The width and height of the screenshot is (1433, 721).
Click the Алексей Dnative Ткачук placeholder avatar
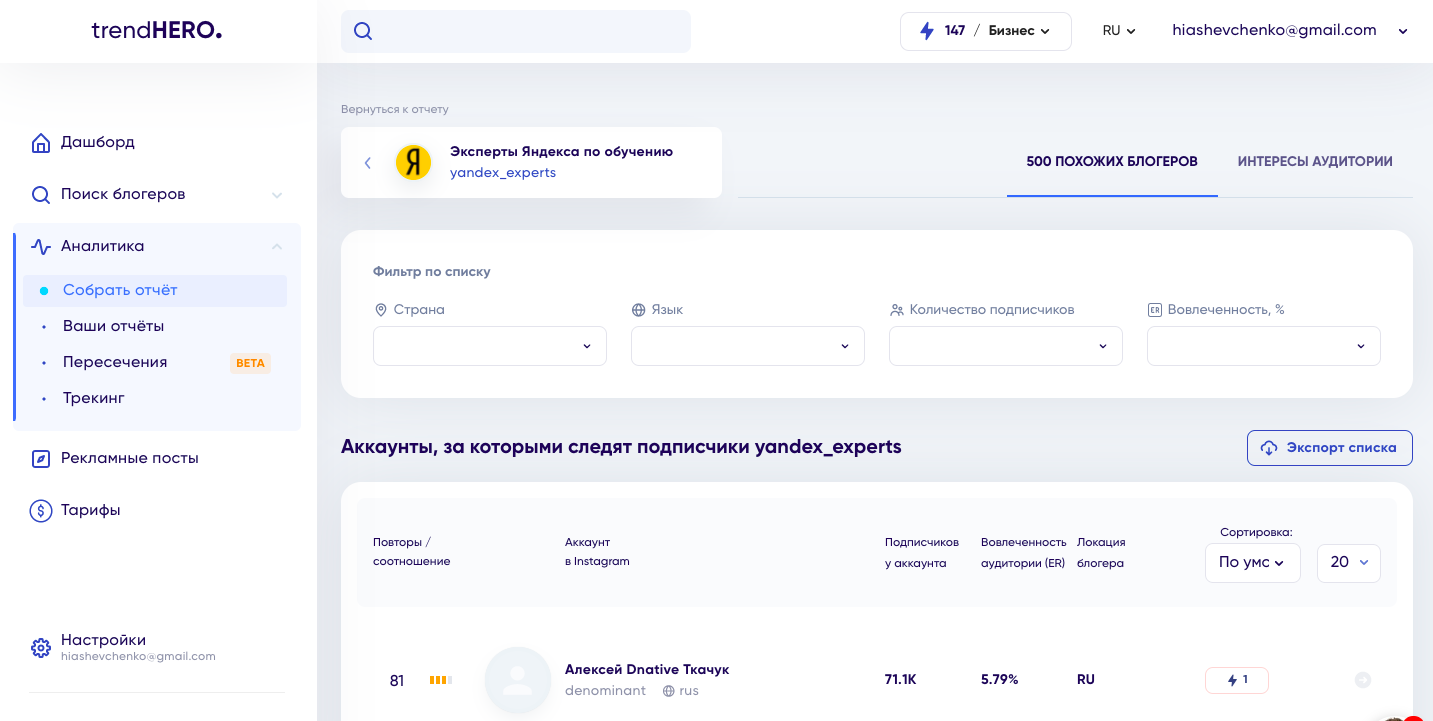[518, 680]
